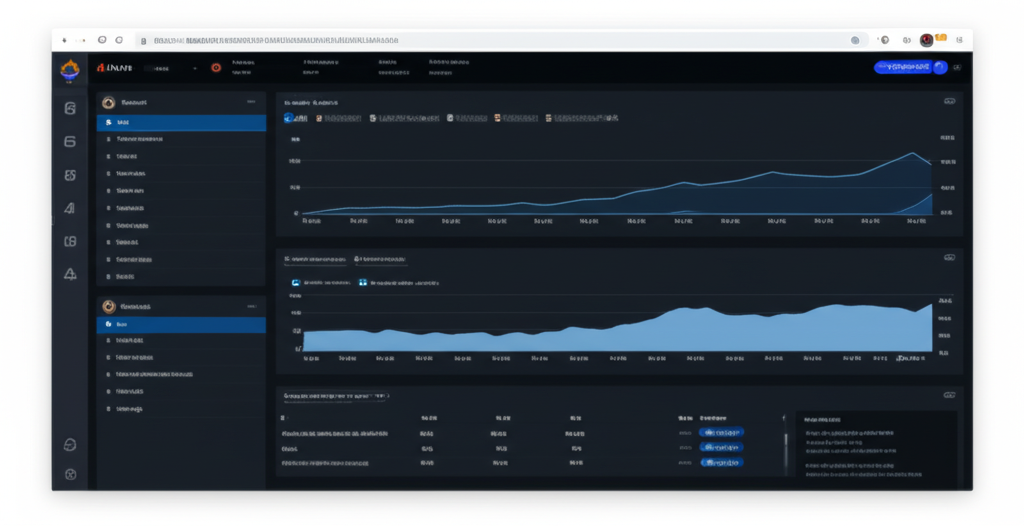Click the triangle-shaped icon in the left sidebar
1024x526 pixels.
tap(70, 274)
